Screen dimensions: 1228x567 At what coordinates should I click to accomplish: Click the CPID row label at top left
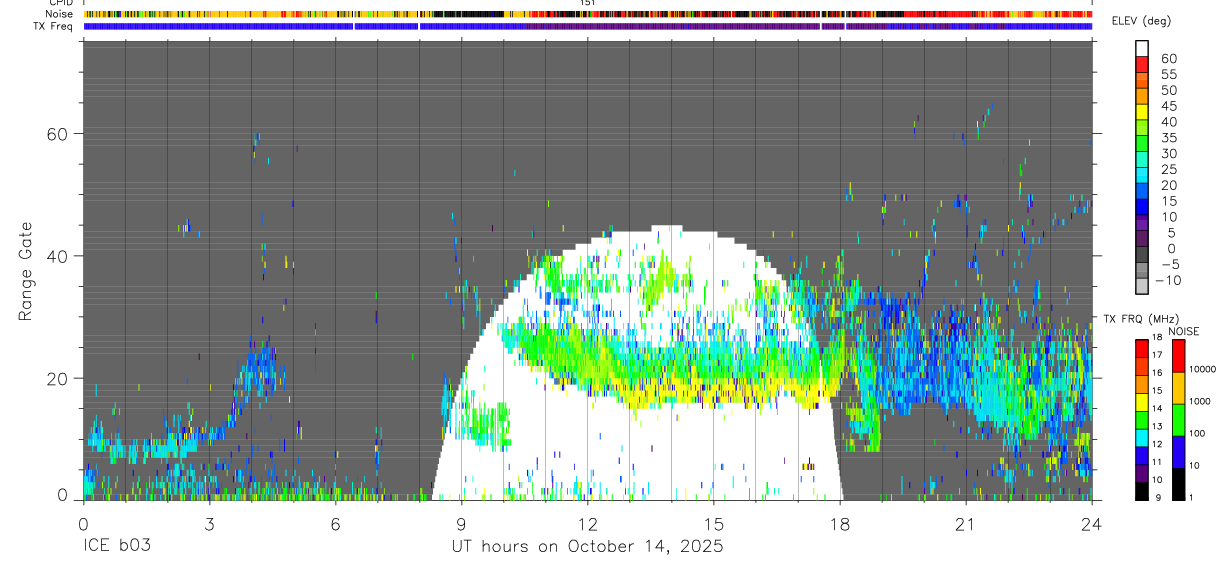pos(62,3)
